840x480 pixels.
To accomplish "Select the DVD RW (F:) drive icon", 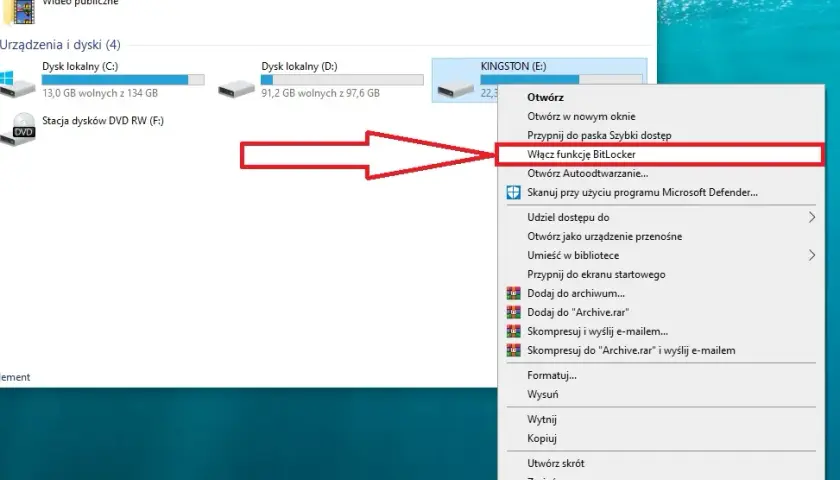I will pos(17,129).
